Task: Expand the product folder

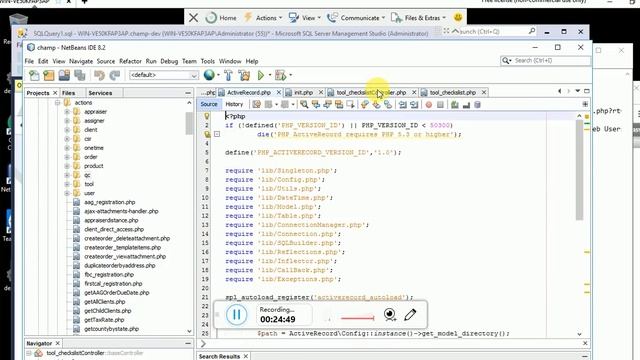Action: pos(67,166)
